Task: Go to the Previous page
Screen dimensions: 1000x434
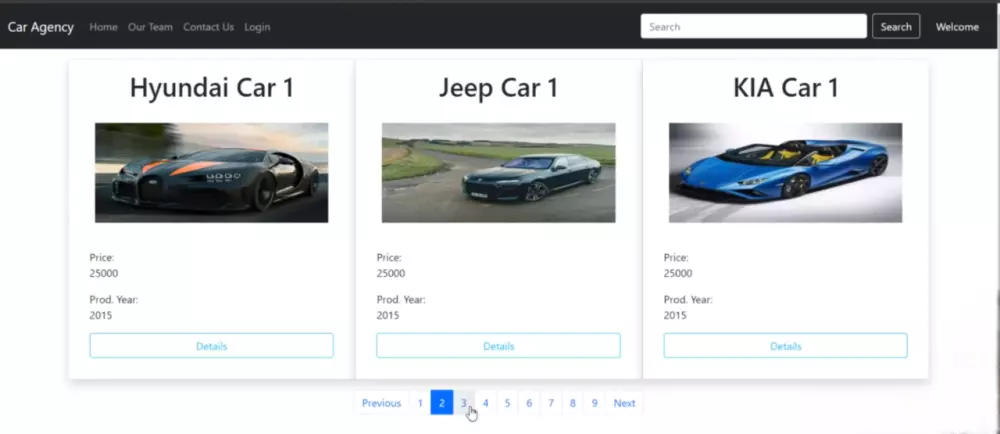Action: pos(381,403)
